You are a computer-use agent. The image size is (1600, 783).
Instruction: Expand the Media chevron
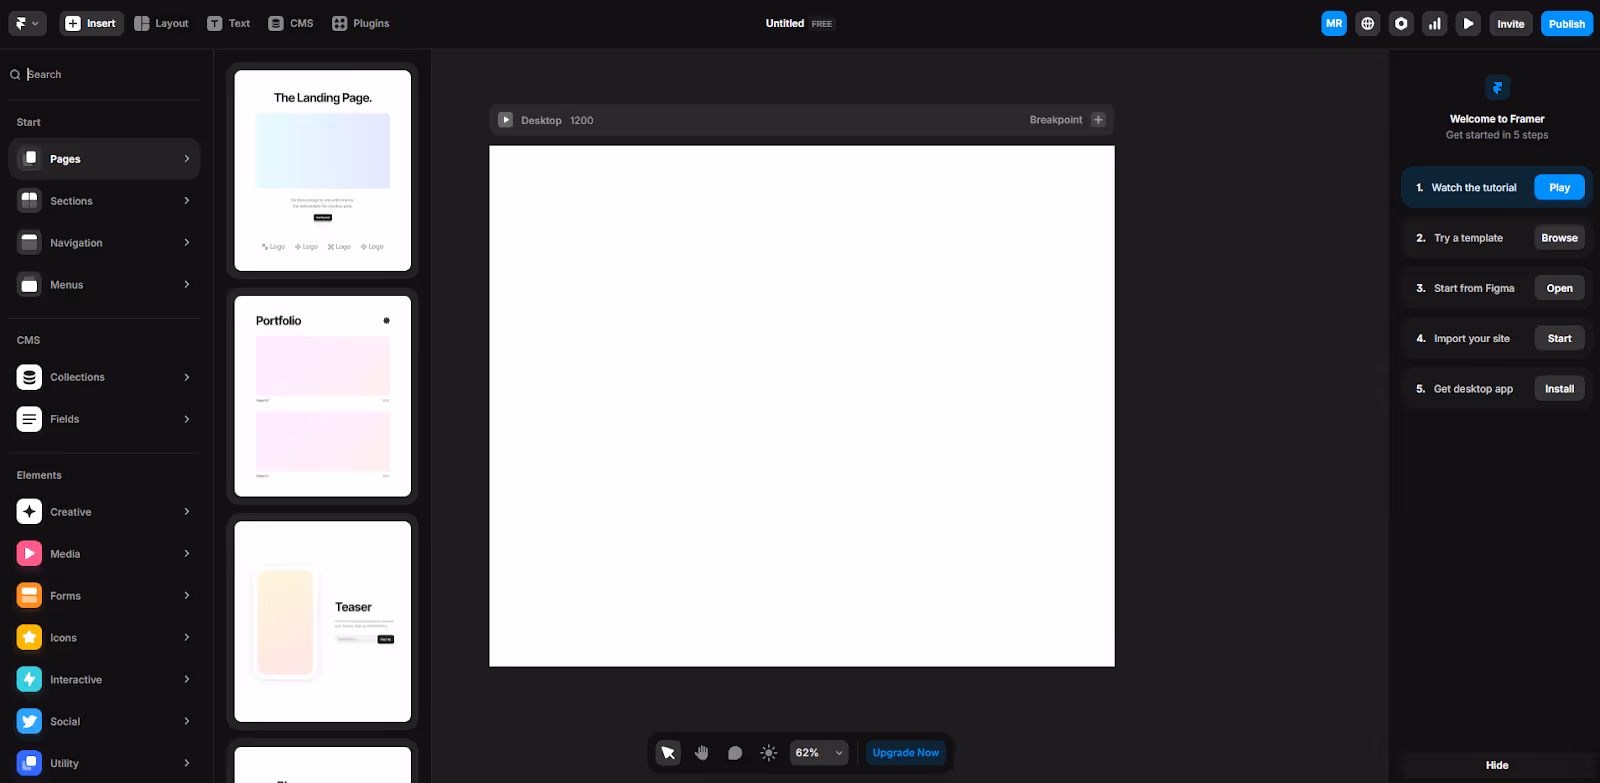[x=187, y=553]
